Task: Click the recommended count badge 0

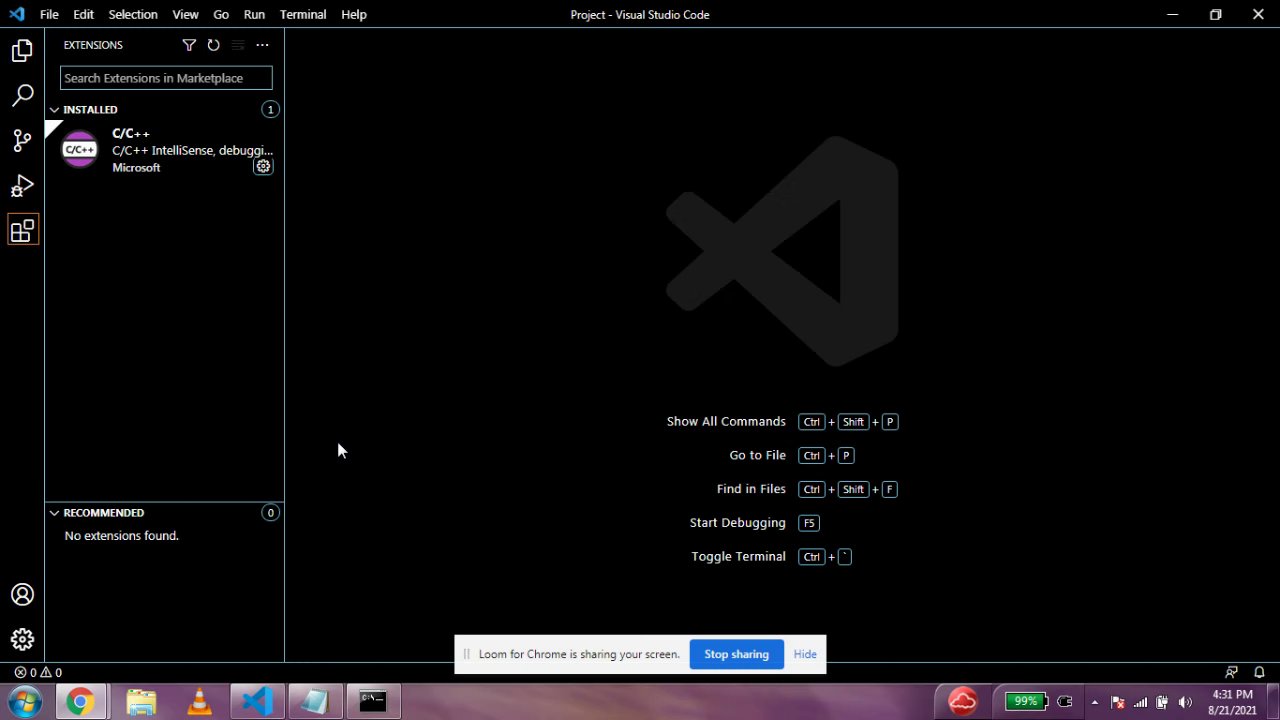Action: tap(270, 513)
